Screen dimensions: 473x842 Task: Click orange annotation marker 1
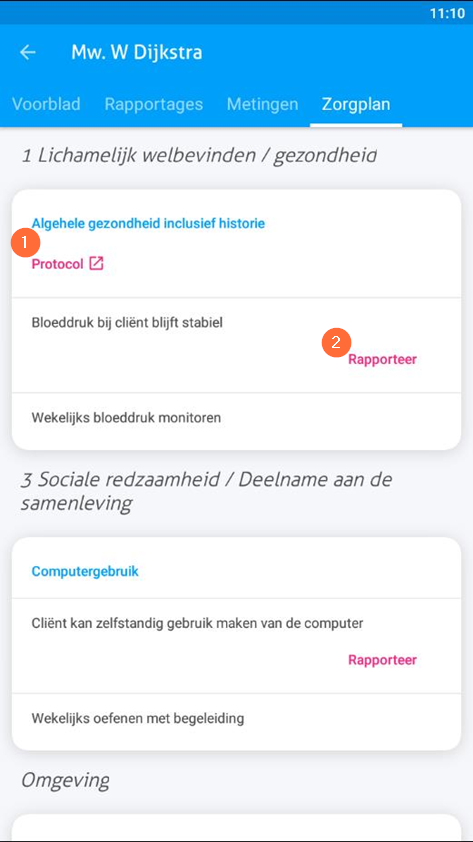pyautogui.click(x=26, y=243)
